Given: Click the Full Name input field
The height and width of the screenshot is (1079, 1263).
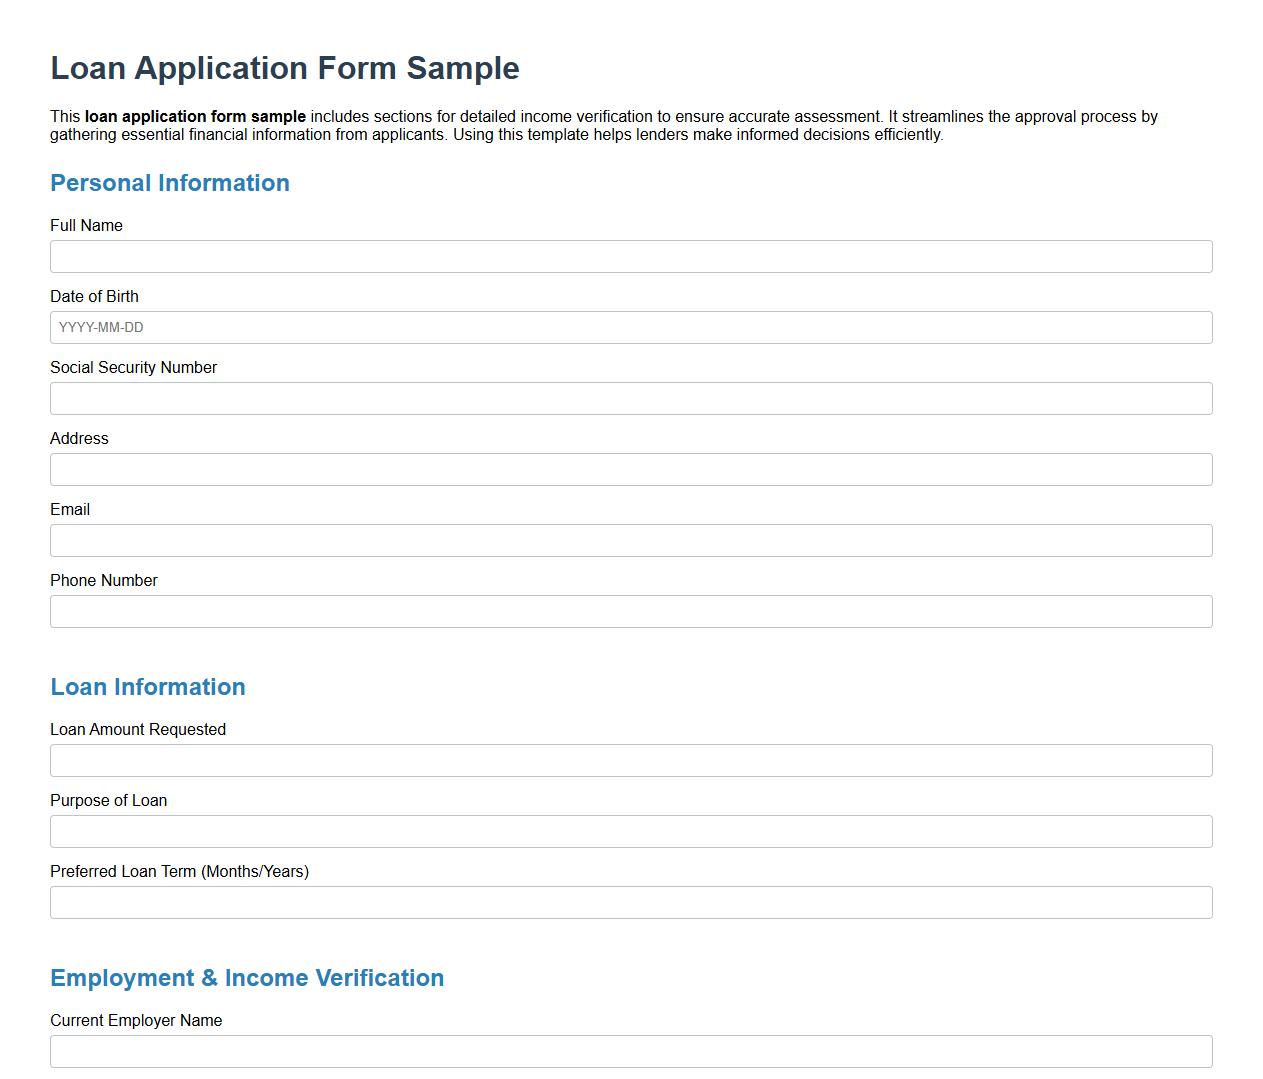Looking at the screenshot, I should [x=631, y=256].
